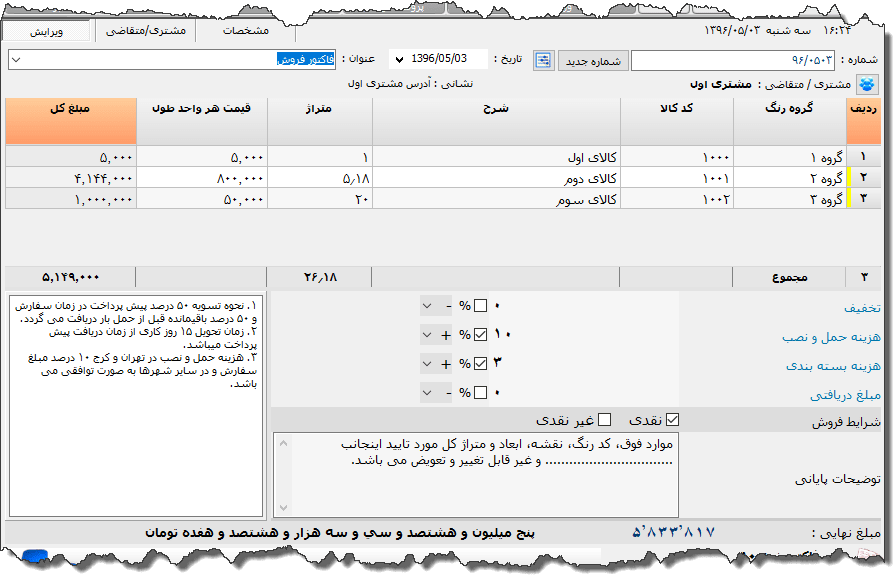Select the کالای دوم description cell
The width and height of the screenshot is (893, 575).
click(496, 178)
